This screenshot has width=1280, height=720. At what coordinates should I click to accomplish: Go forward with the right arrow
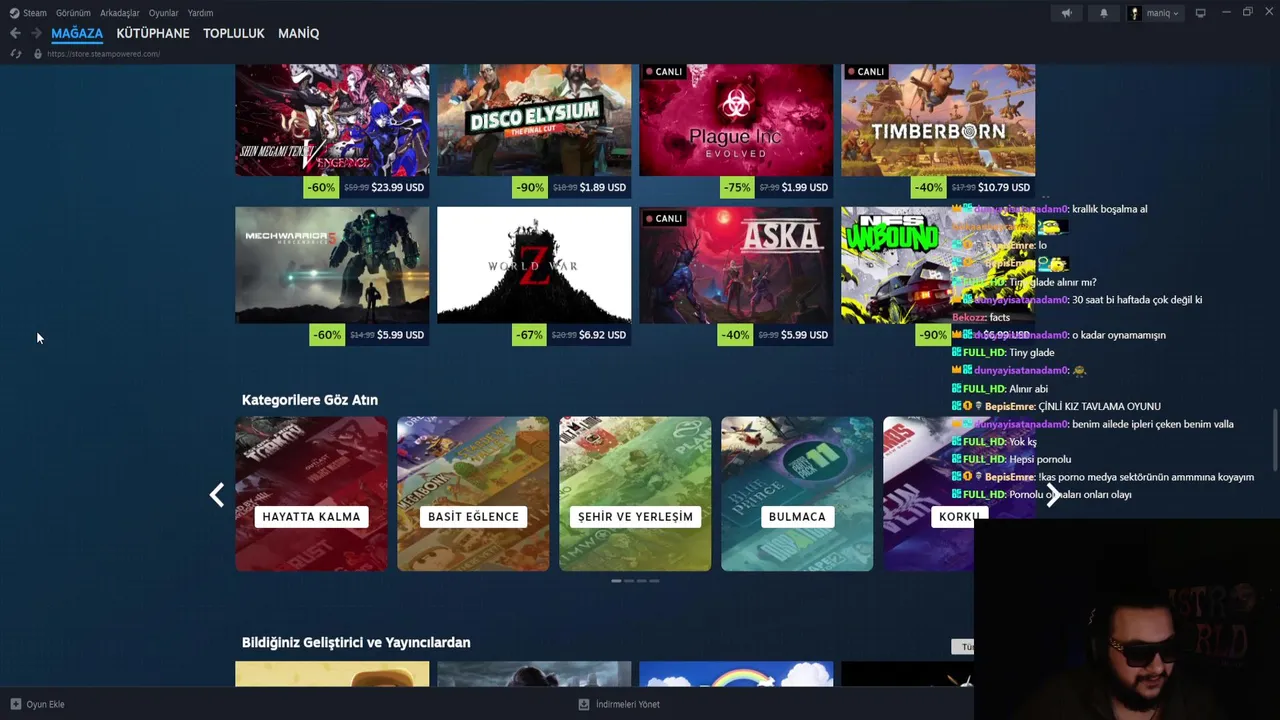(36, 33)
